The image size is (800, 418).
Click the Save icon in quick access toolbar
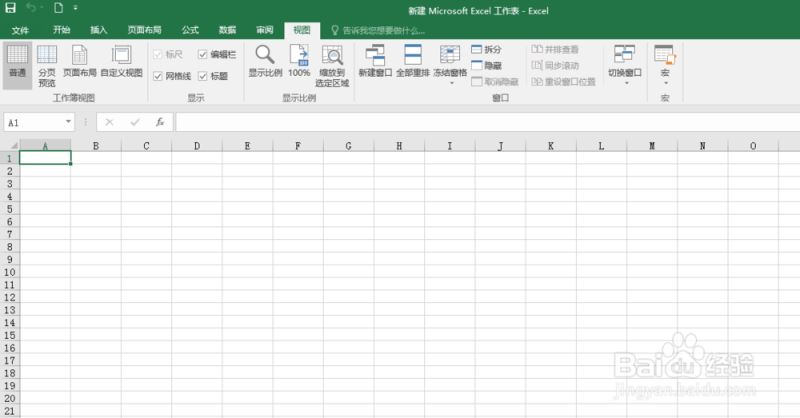10,8
